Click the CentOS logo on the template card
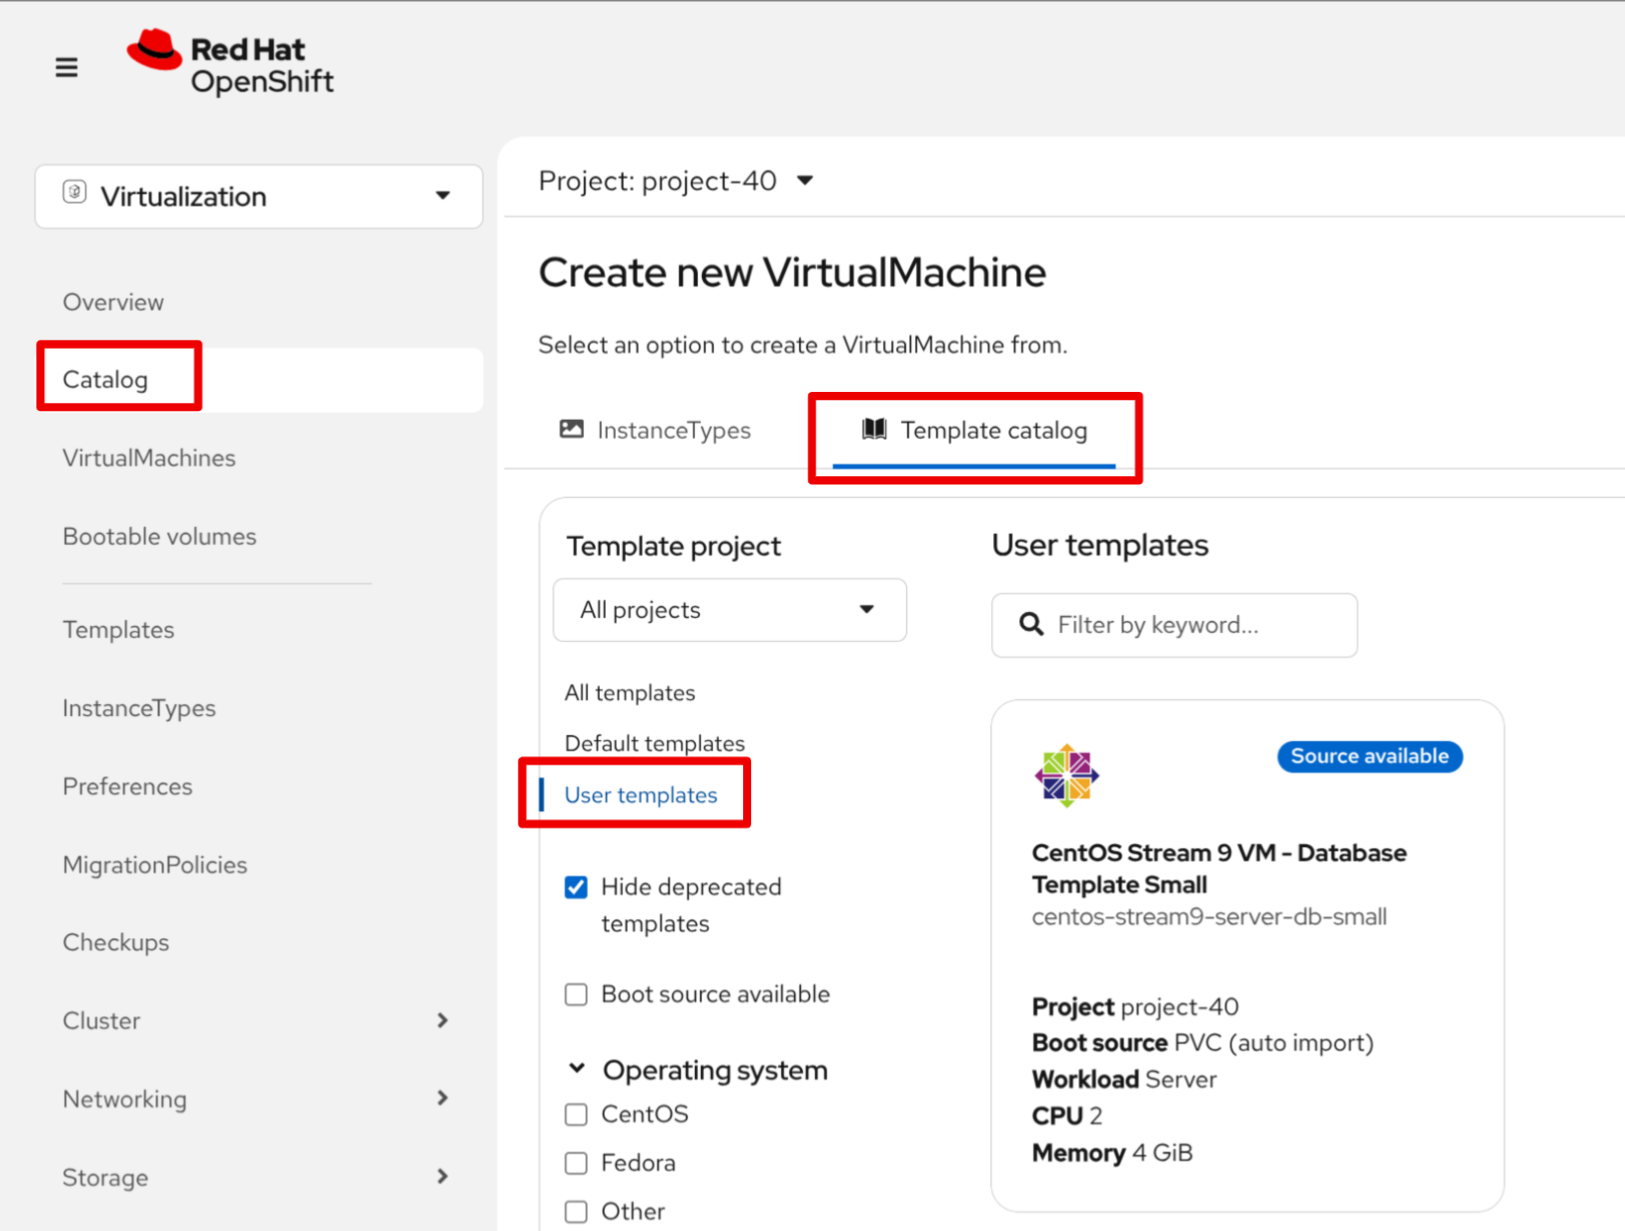 [1066, 775]
